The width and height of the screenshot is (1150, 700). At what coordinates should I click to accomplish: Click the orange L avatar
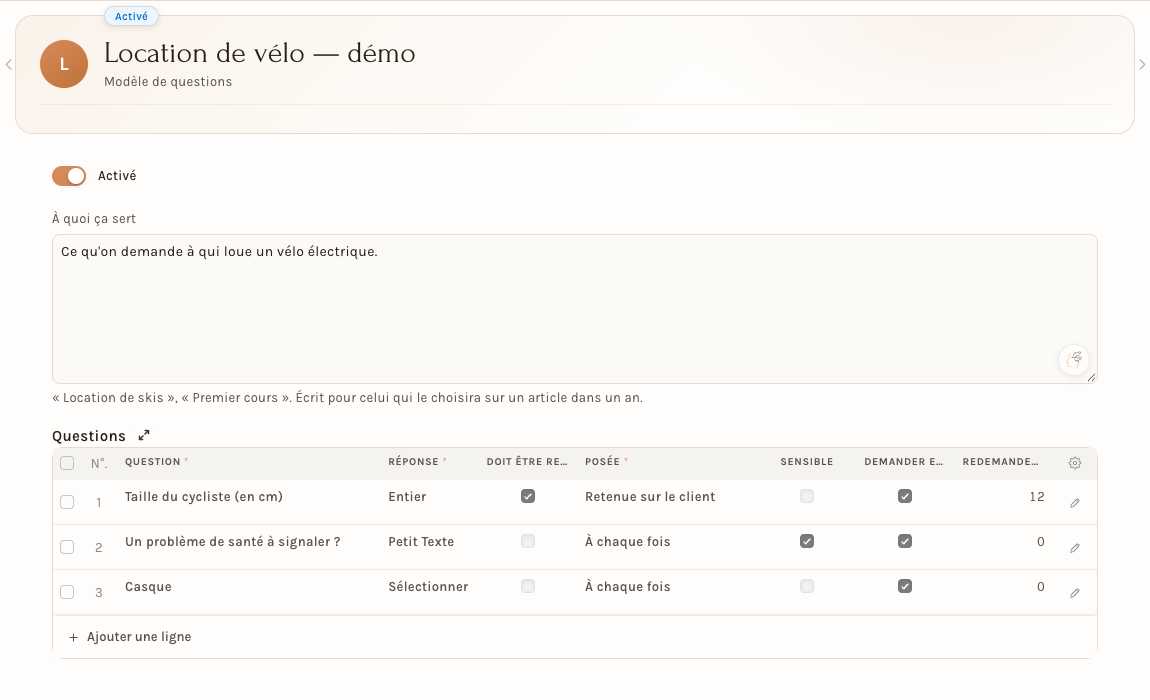click(x=64, y=65)
